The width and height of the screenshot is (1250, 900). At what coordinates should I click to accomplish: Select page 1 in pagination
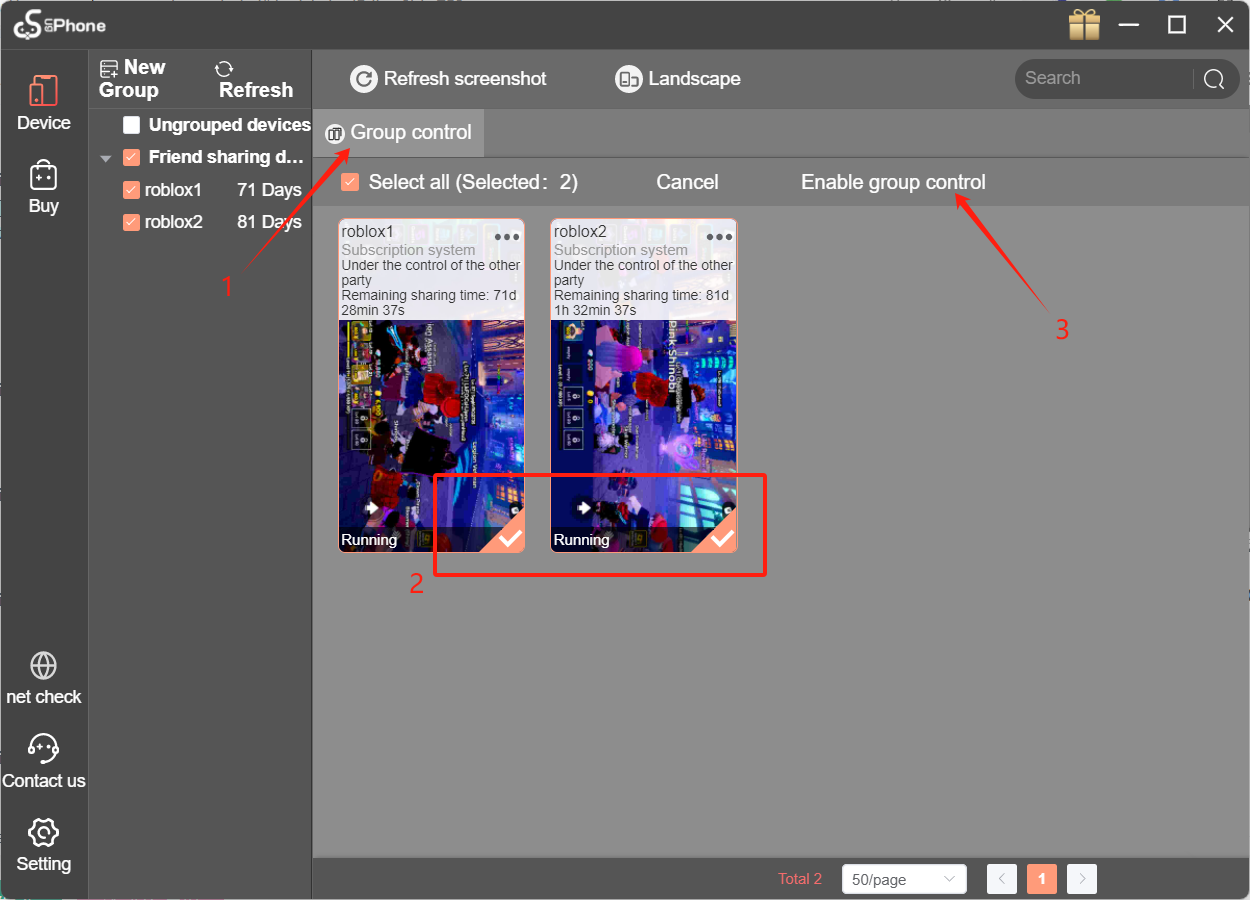(1042, 879)
